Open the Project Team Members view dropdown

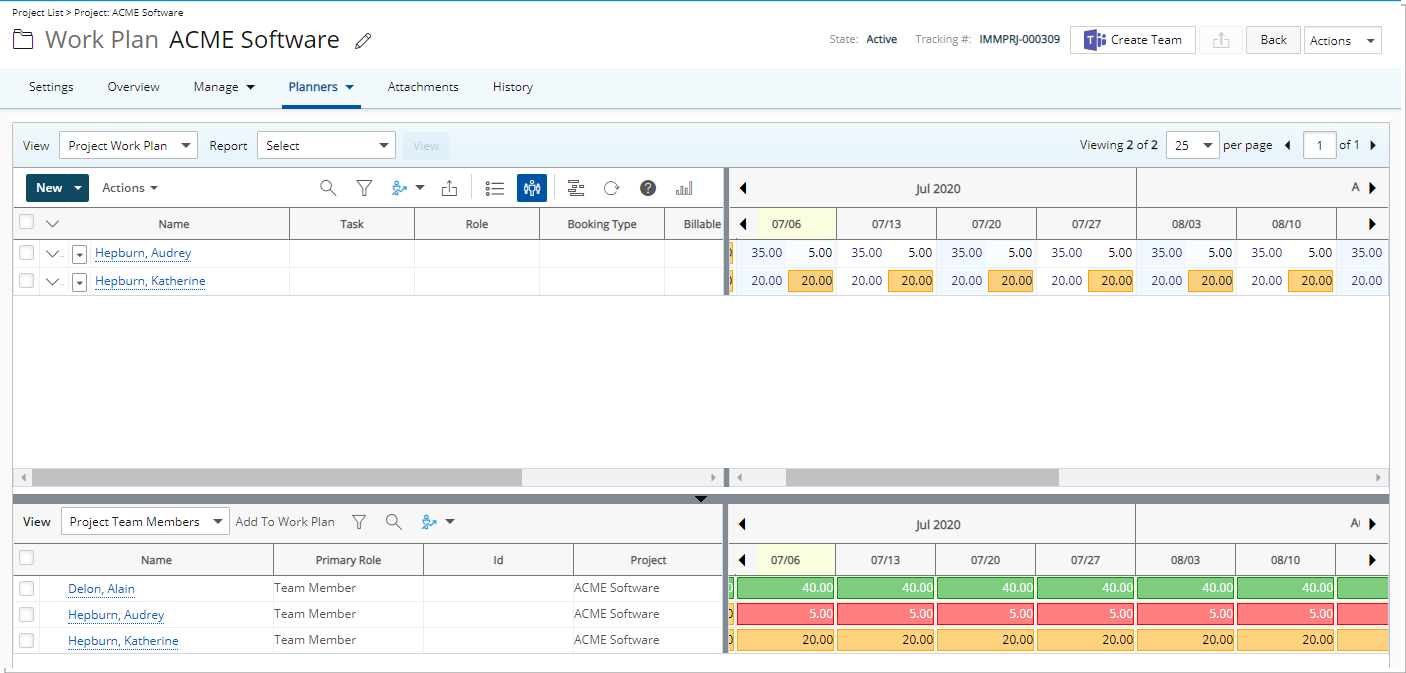pyautogui.click(x=145, y=522)
